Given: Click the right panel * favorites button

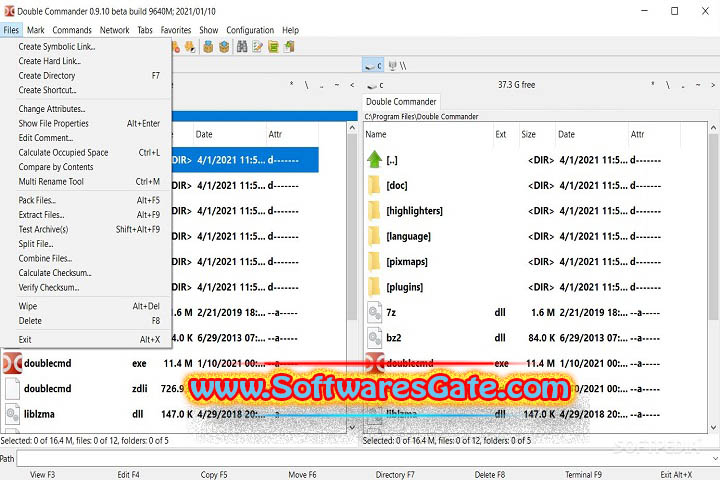Looking at the screenshot, I should (x=652, y=85).
